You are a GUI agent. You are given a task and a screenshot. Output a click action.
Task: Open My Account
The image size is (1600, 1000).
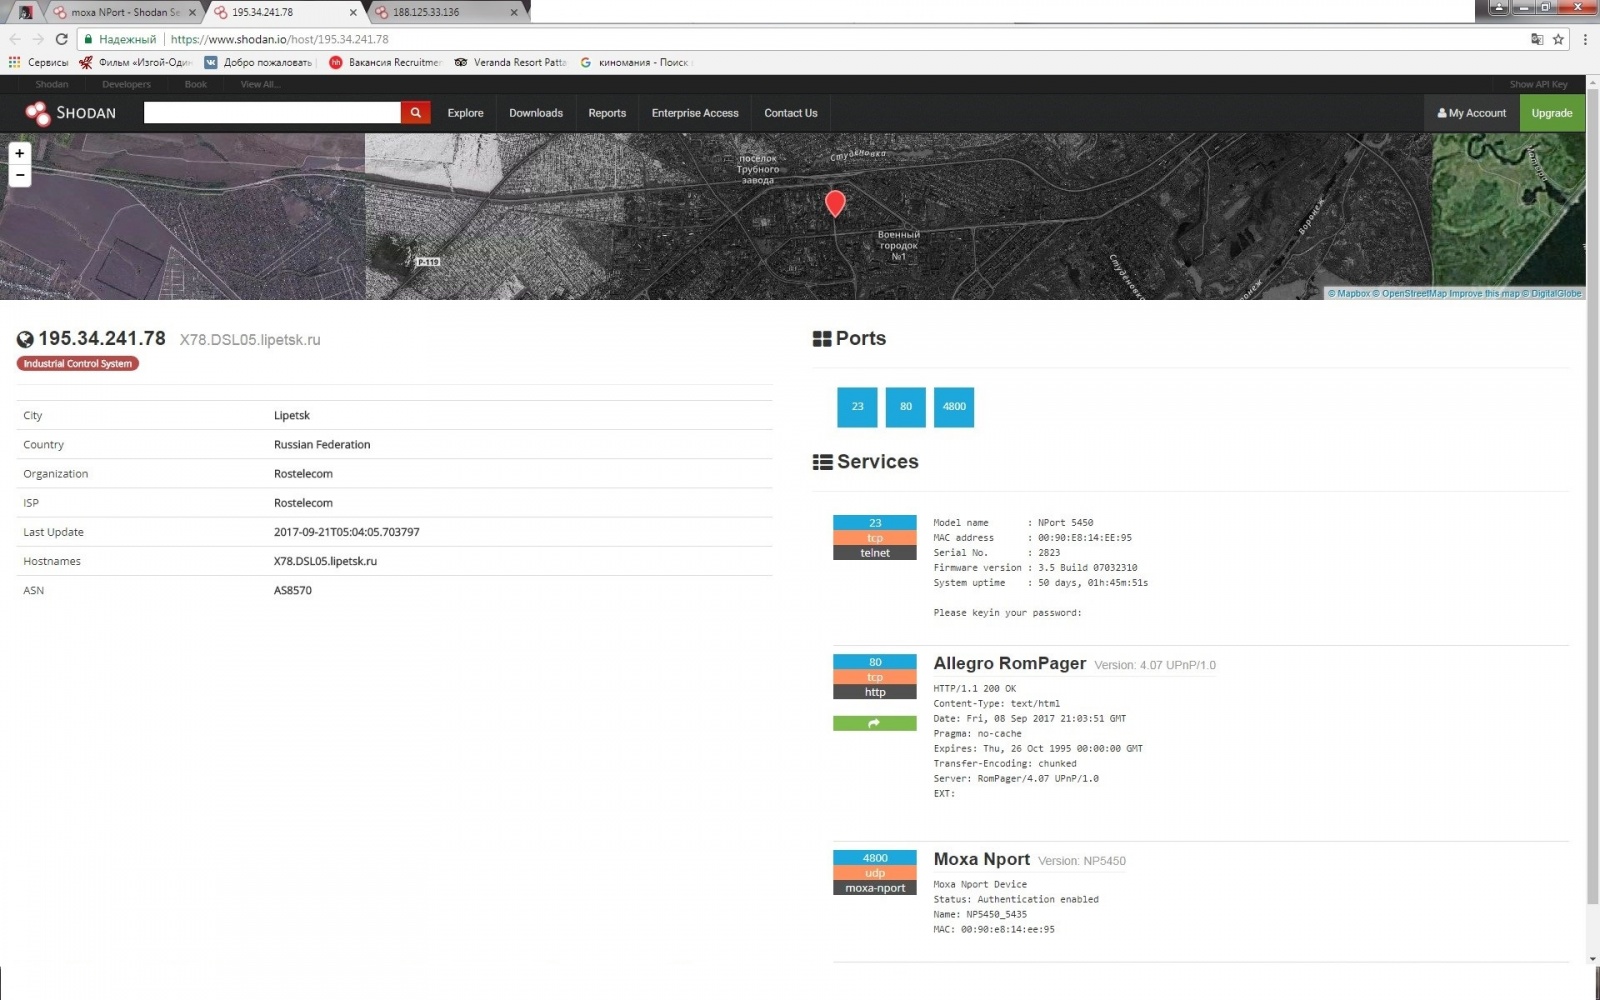tap(1472, 113)
